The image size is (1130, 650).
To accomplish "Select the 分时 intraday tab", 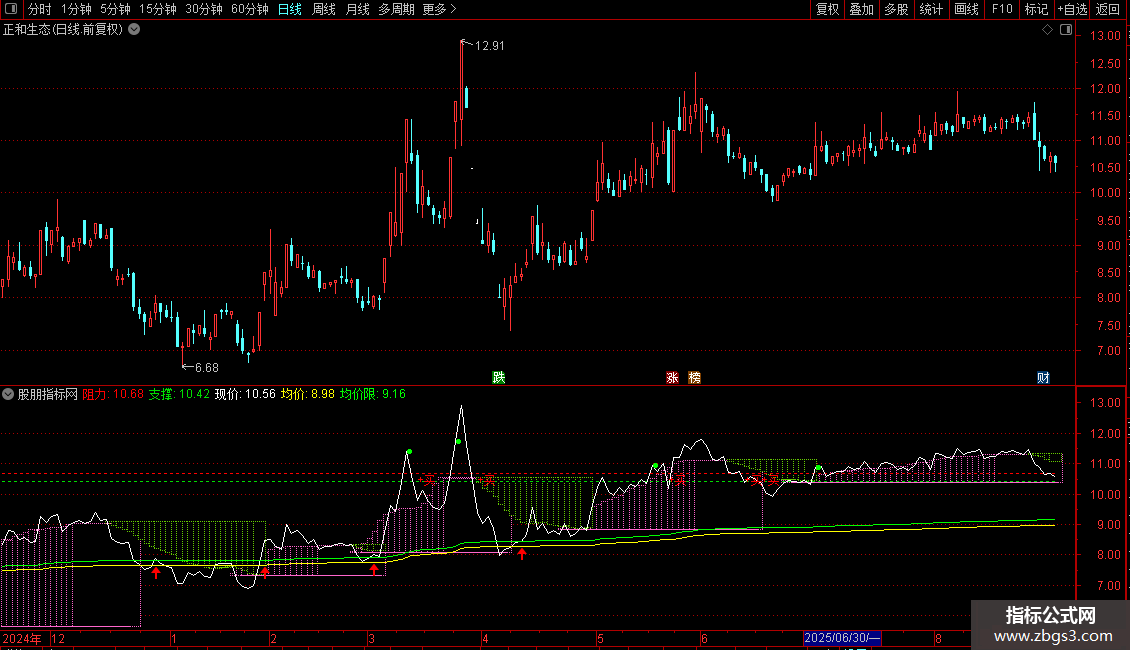I will 40,9.
